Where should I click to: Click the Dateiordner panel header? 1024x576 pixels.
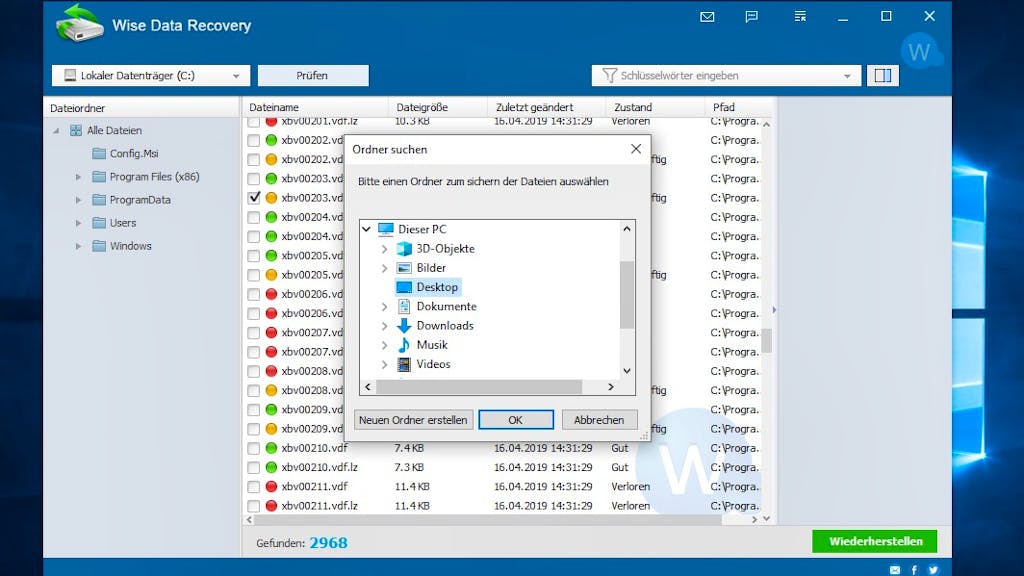(x=142, y=108)
